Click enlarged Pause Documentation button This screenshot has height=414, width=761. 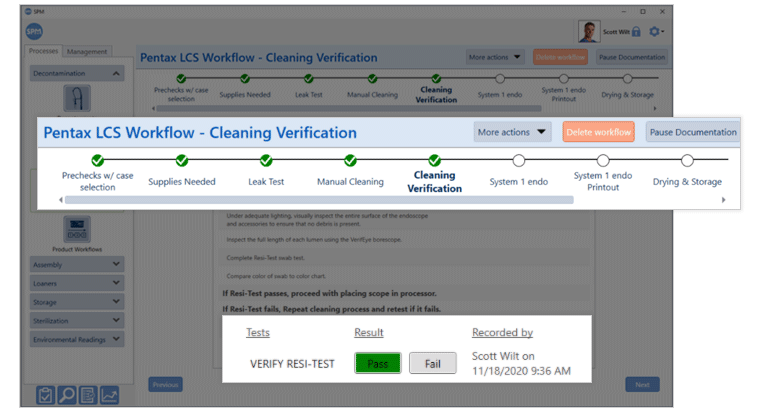point(693,132)
